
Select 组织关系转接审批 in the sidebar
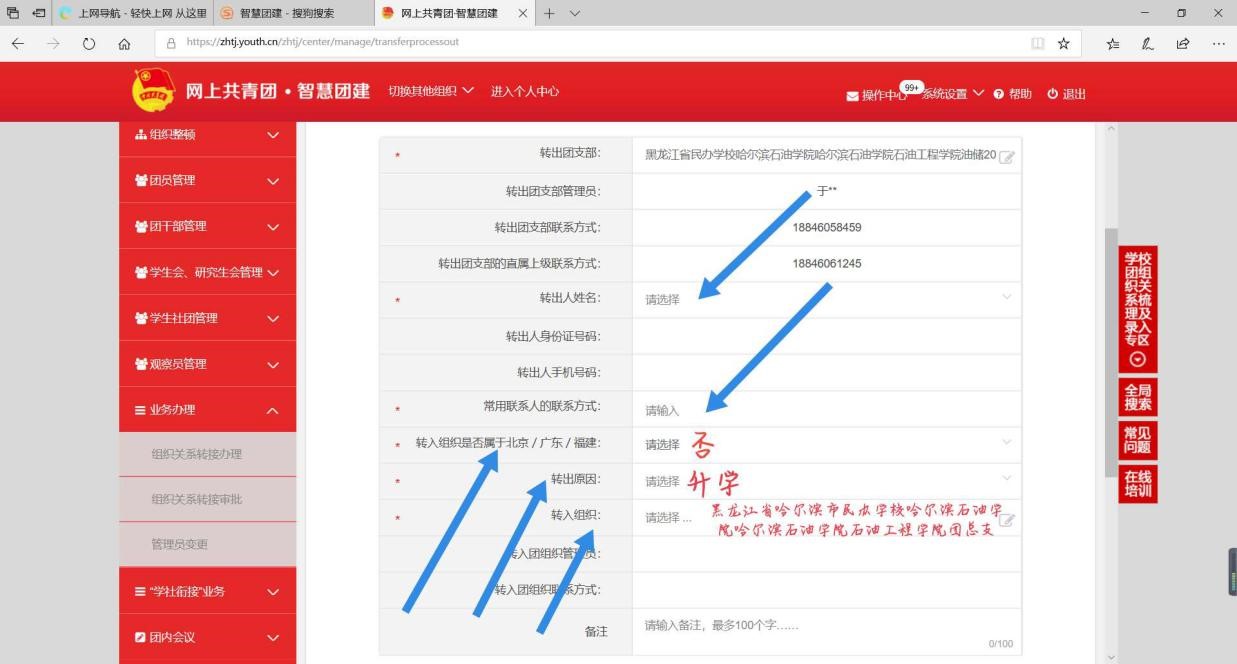[197, 499]
